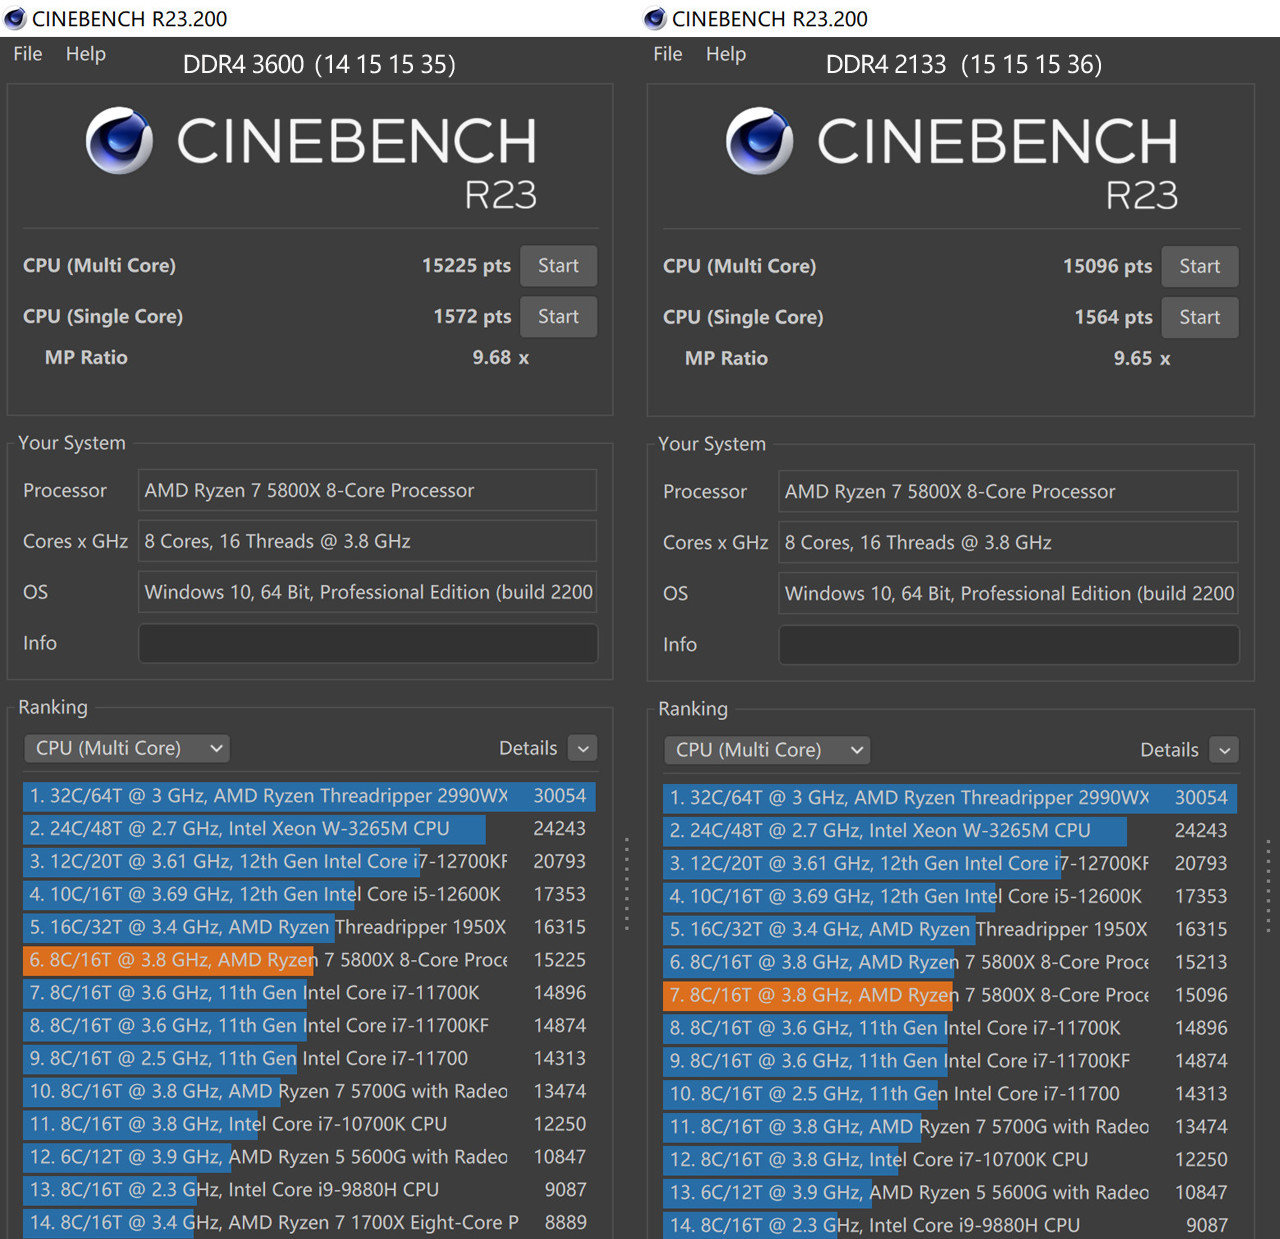Start the Single Core test in left window
The width and height of the screenshot is (1280, 1239).
559,317
